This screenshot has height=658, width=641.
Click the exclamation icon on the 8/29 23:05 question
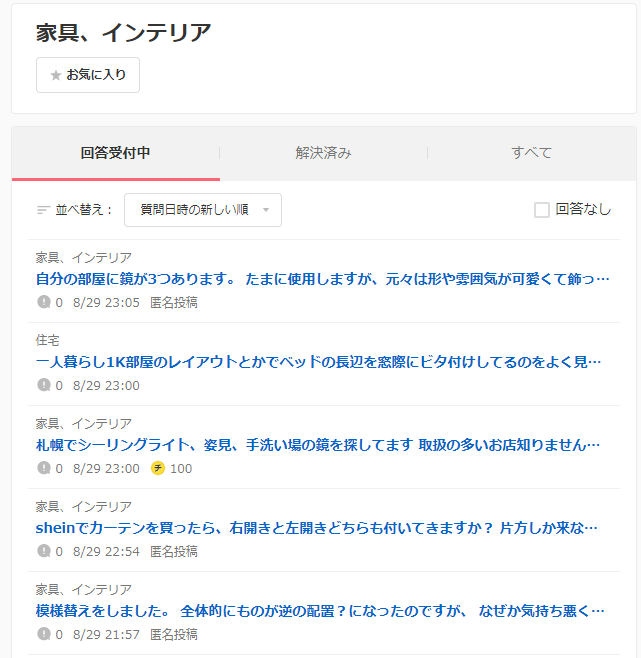[x=44, y=302]
